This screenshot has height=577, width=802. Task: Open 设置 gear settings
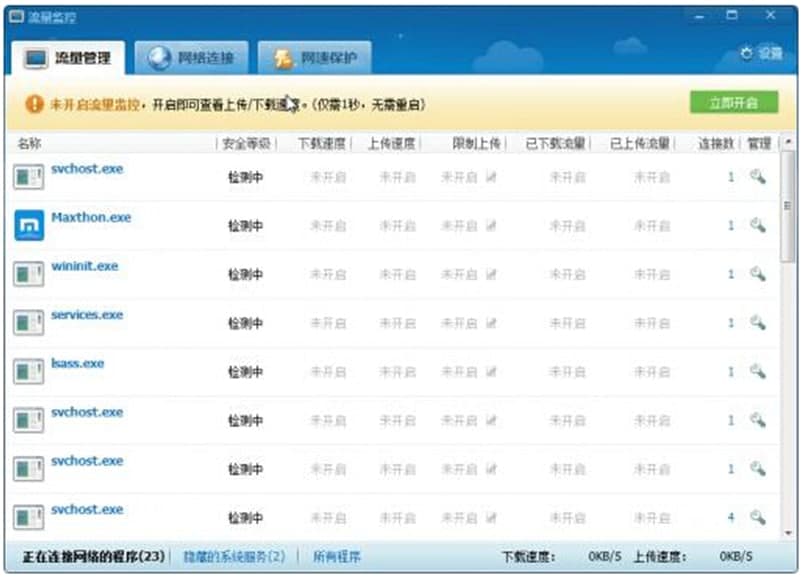coord(762,53)
